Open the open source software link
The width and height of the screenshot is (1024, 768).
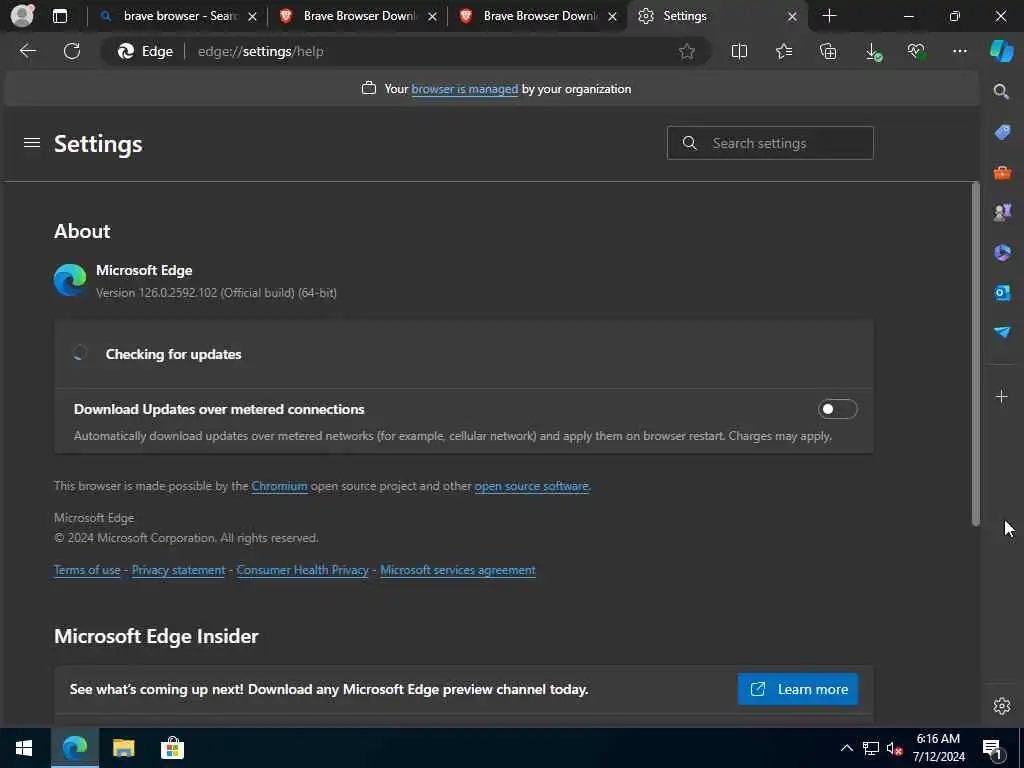[532, 486]
